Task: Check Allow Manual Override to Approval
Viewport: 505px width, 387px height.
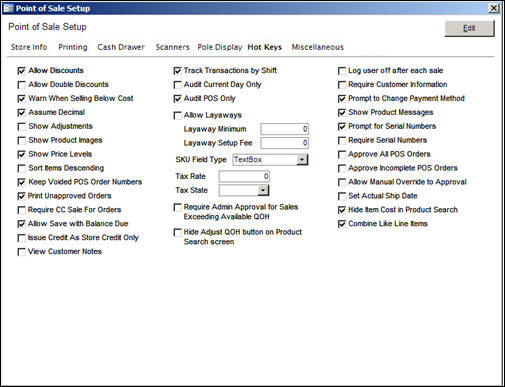Action: (x=342, y=183)
